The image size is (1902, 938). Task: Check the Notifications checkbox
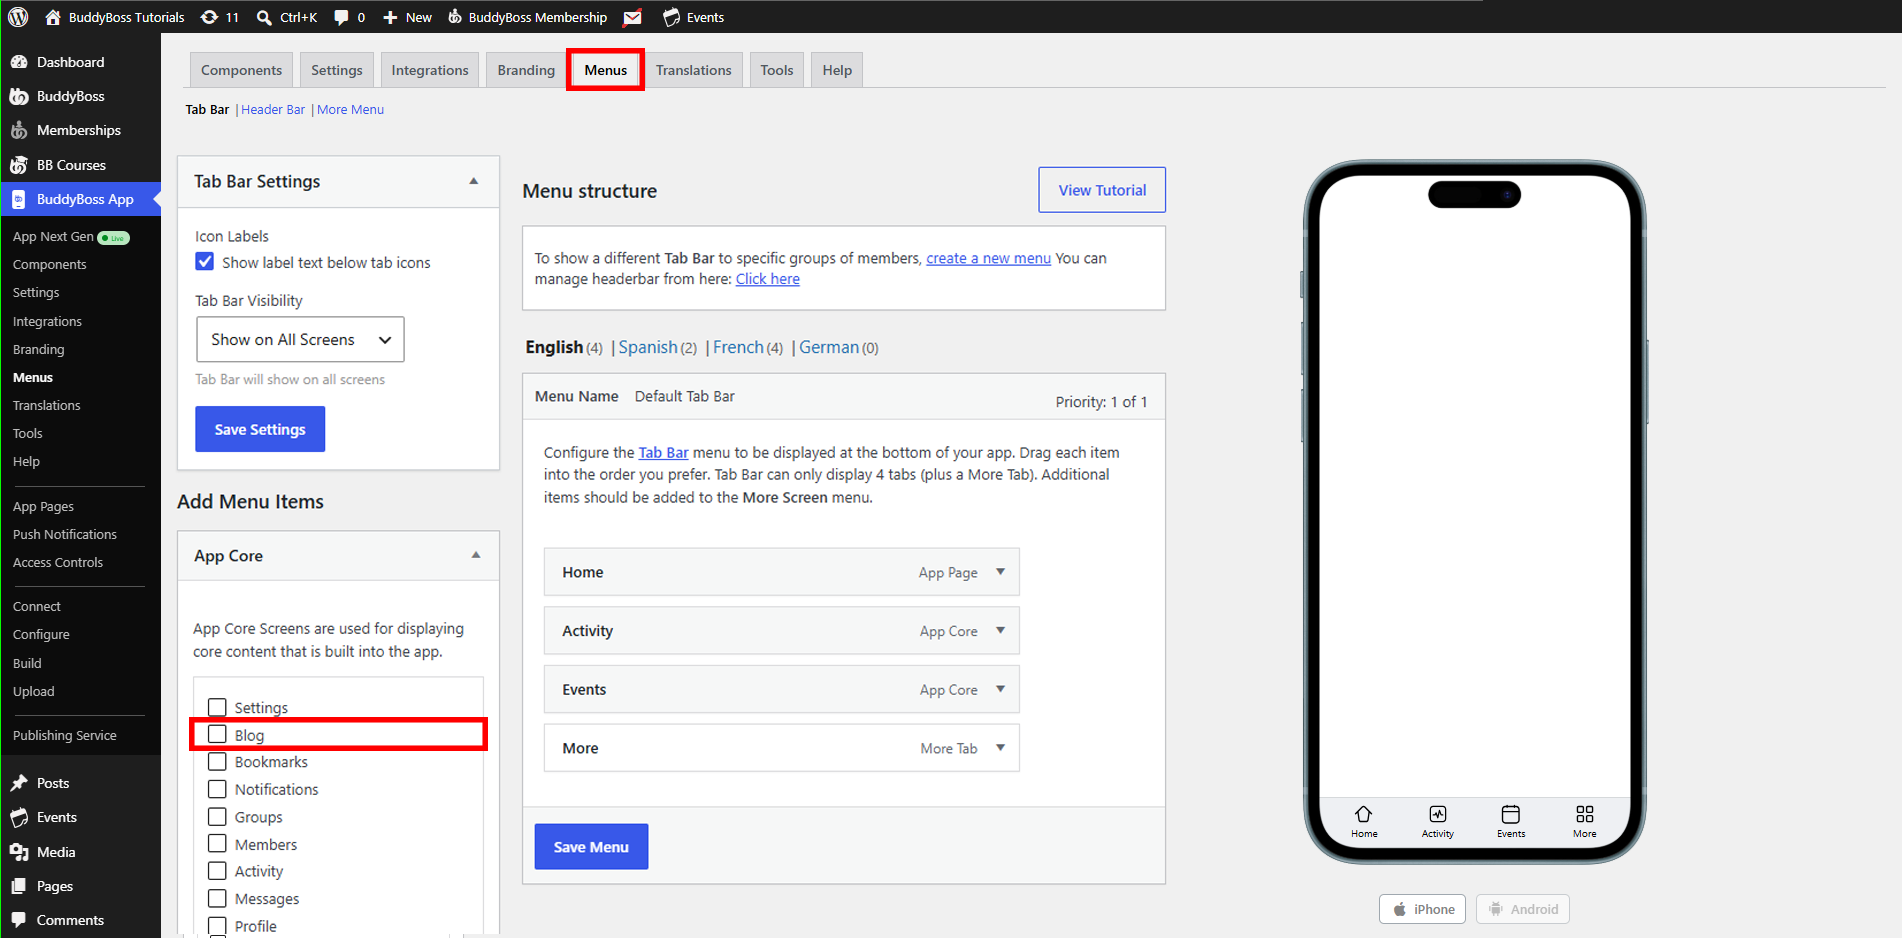click(x=217, y=789)
